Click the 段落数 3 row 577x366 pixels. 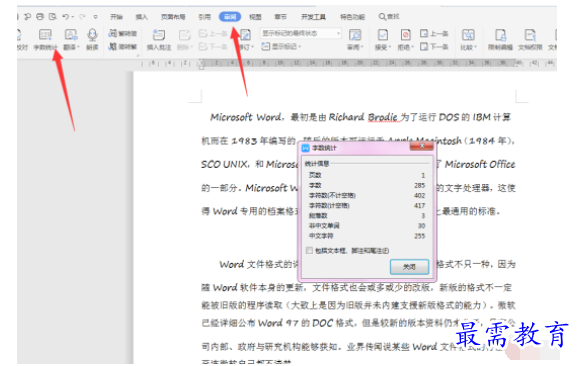[367, 216]
